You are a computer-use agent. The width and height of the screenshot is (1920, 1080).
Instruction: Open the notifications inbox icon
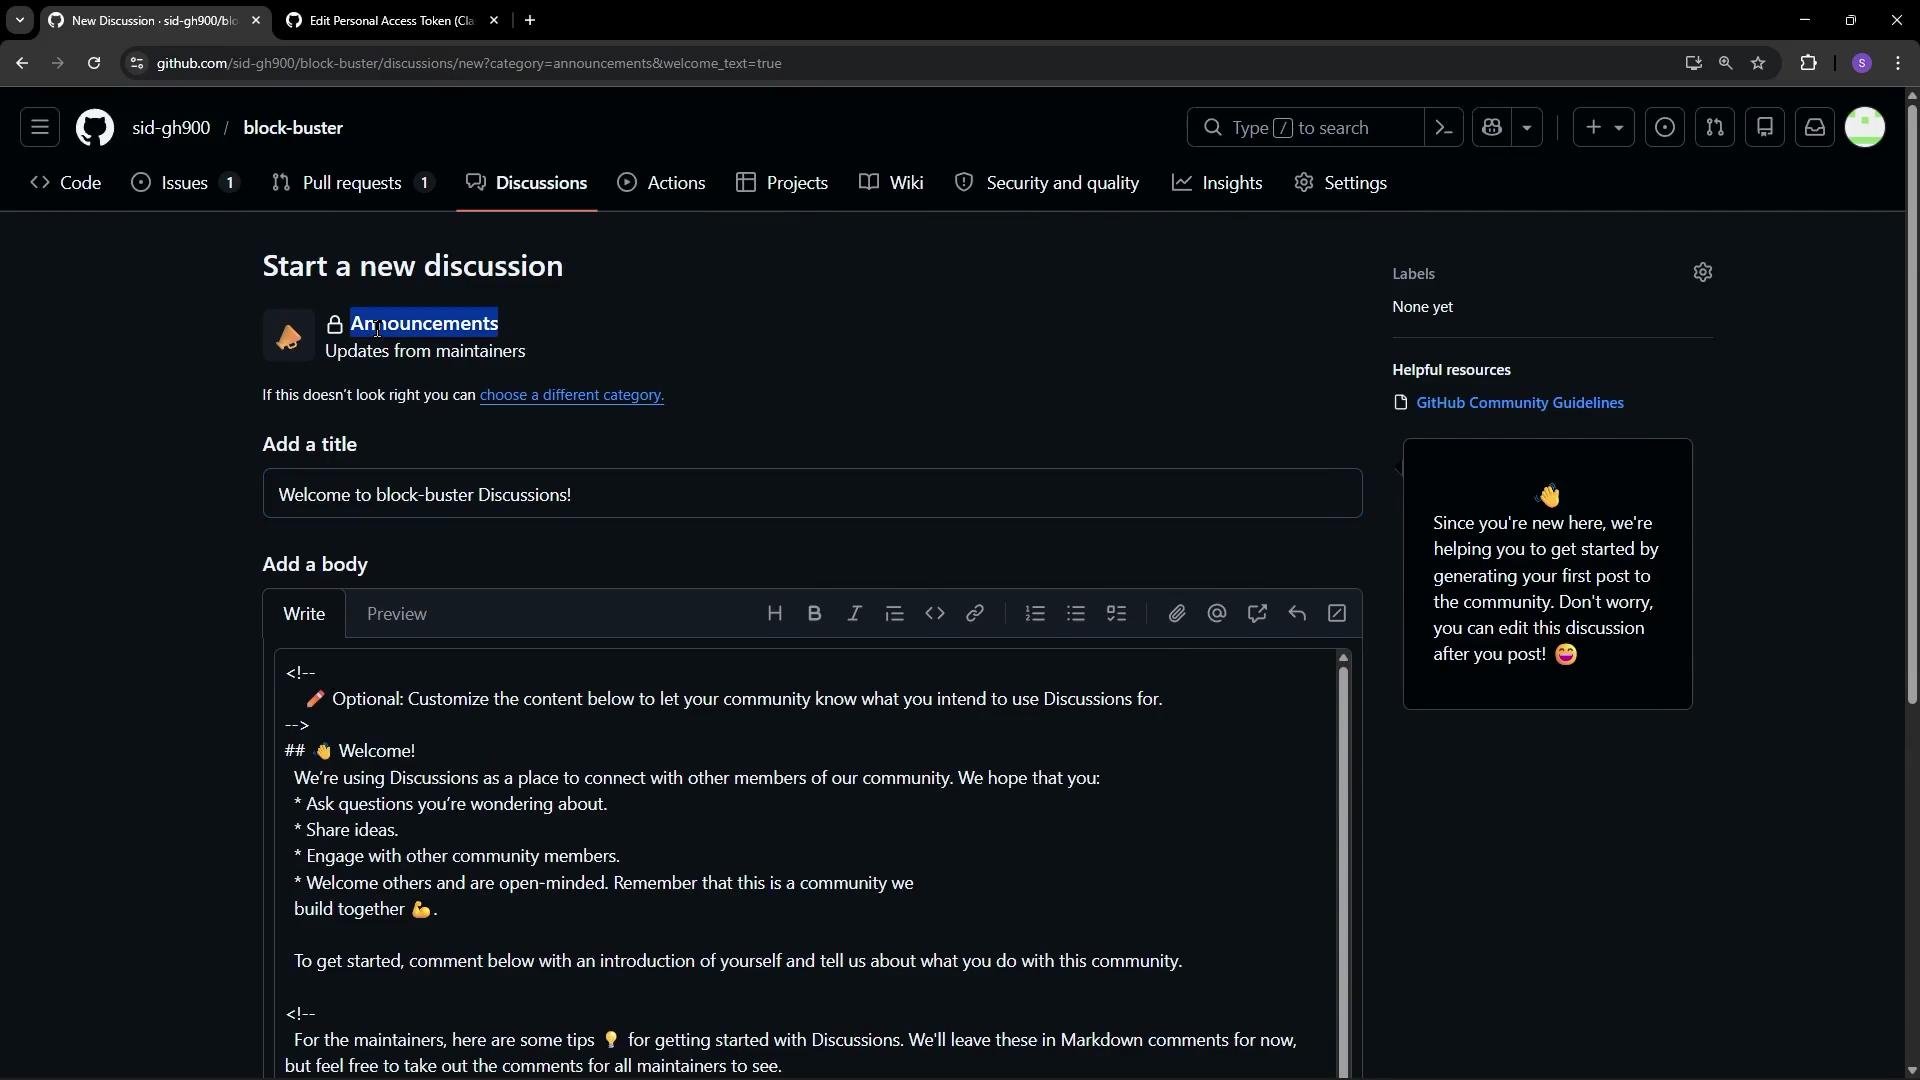point(1815,128)
